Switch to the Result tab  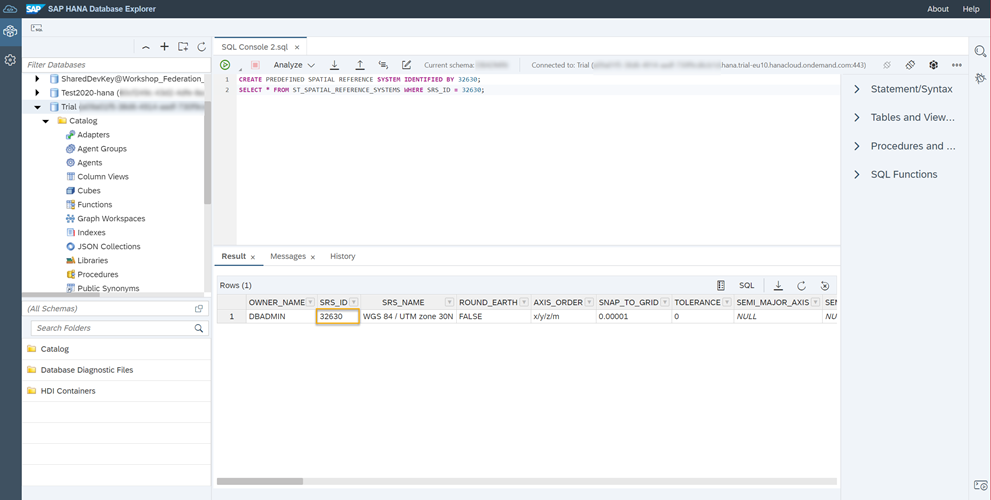point(234,256)
